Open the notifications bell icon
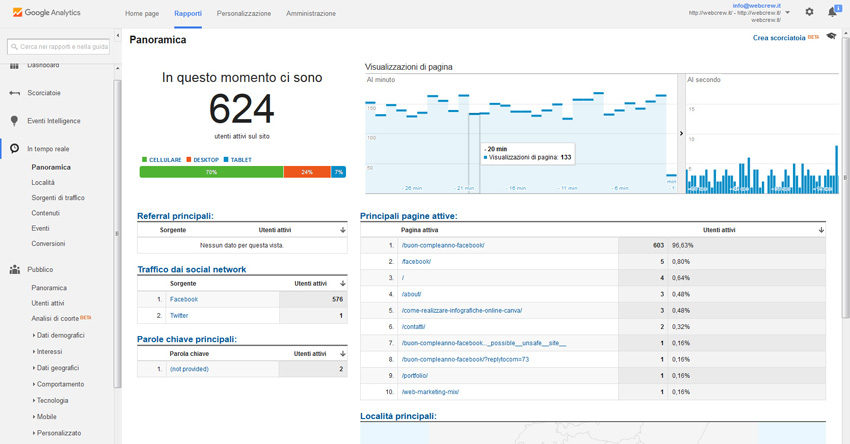 (833, 11)
